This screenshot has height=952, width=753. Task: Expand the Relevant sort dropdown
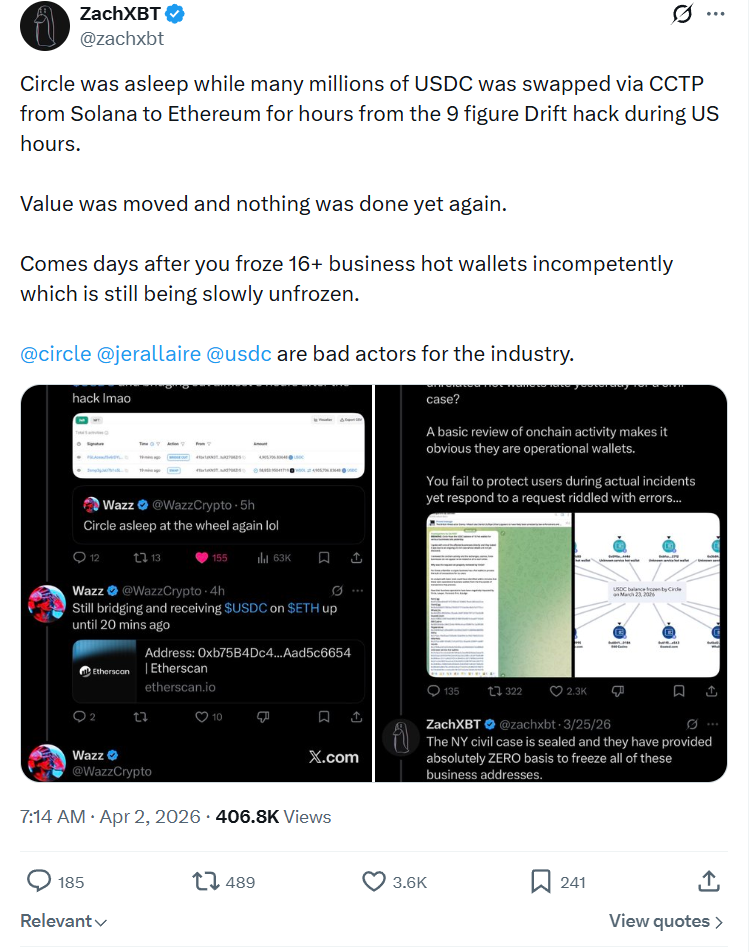tap(63, 921)
